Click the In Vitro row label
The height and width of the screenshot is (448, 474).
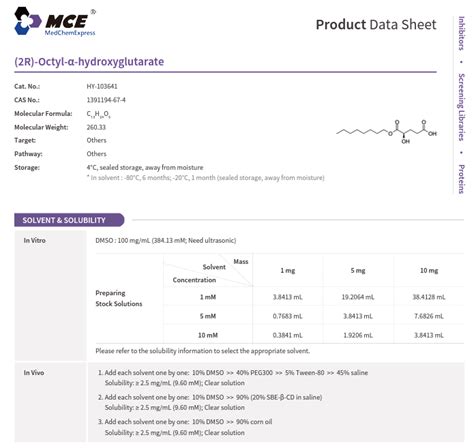34,240
